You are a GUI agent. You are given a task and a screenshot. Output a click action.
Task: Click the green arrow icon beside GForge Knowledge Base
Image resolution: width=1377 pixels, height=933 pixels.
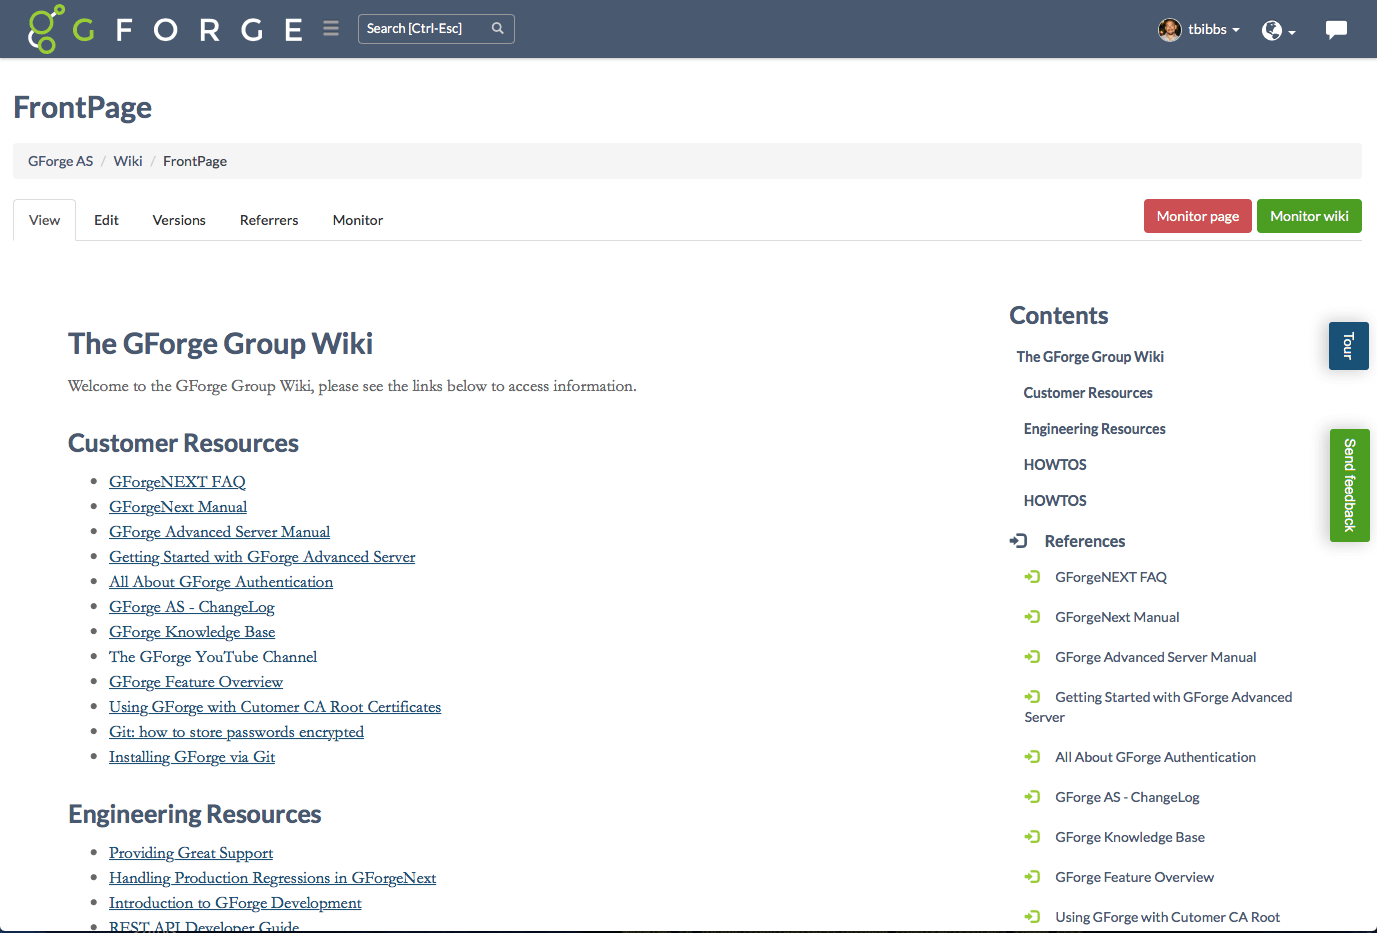1031,836
